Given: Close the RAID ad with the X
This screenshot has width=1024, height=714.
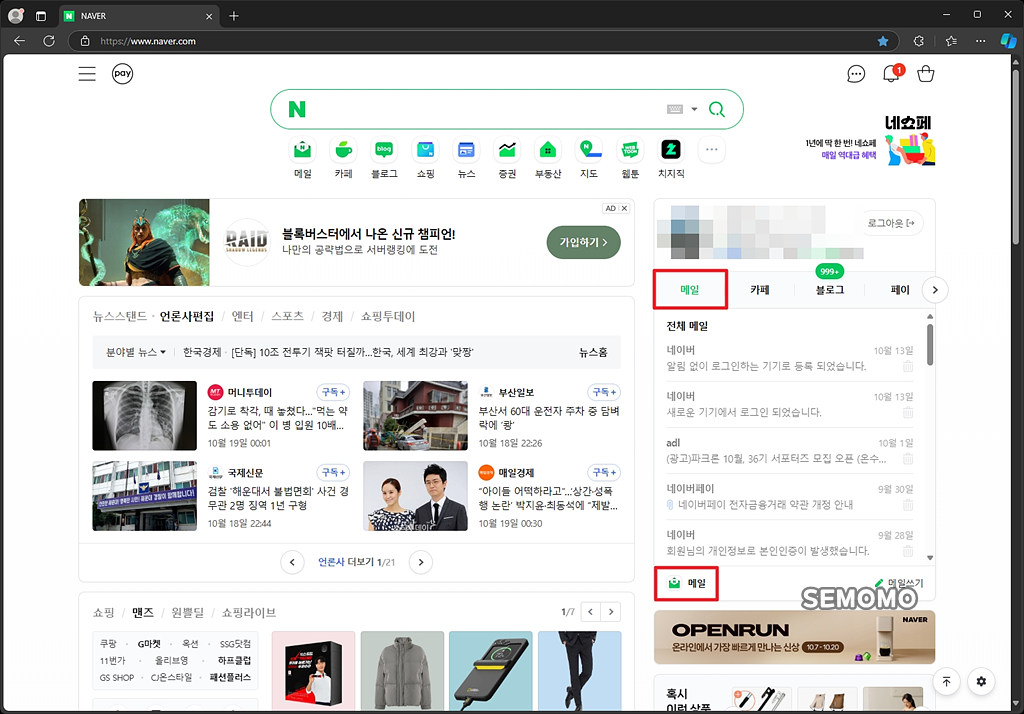Looking at the screenshot, I should click(624, 208).
